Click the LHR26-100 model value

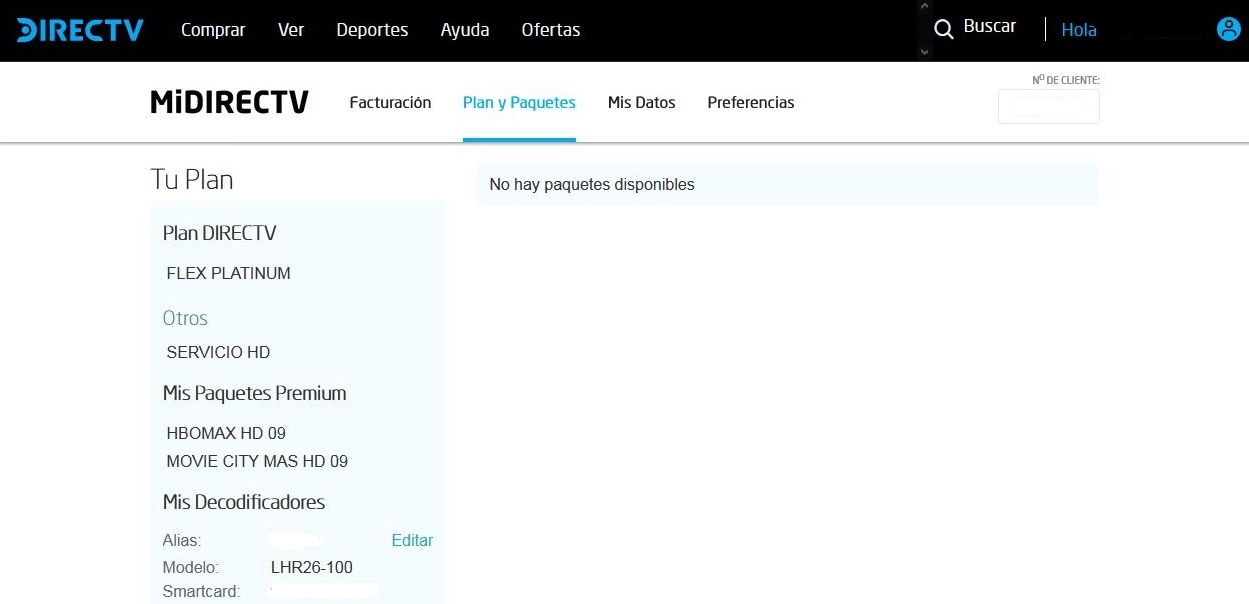click(x=312, y=567)
